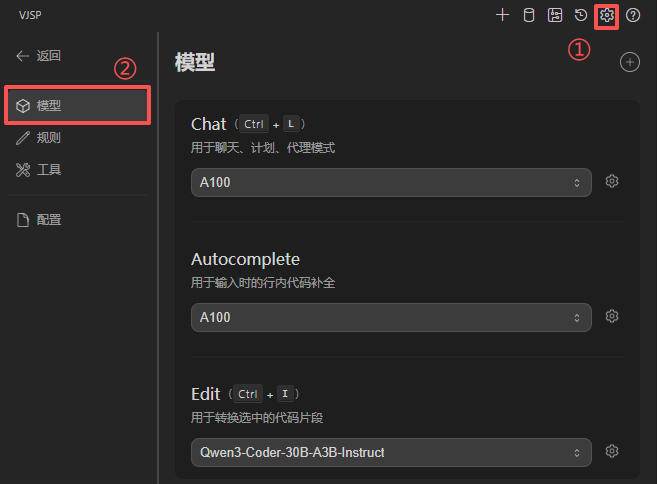Switch to the 规则 sidebar section
The width and height of the screenshot is (657, 484).
(x=48, y=137)
